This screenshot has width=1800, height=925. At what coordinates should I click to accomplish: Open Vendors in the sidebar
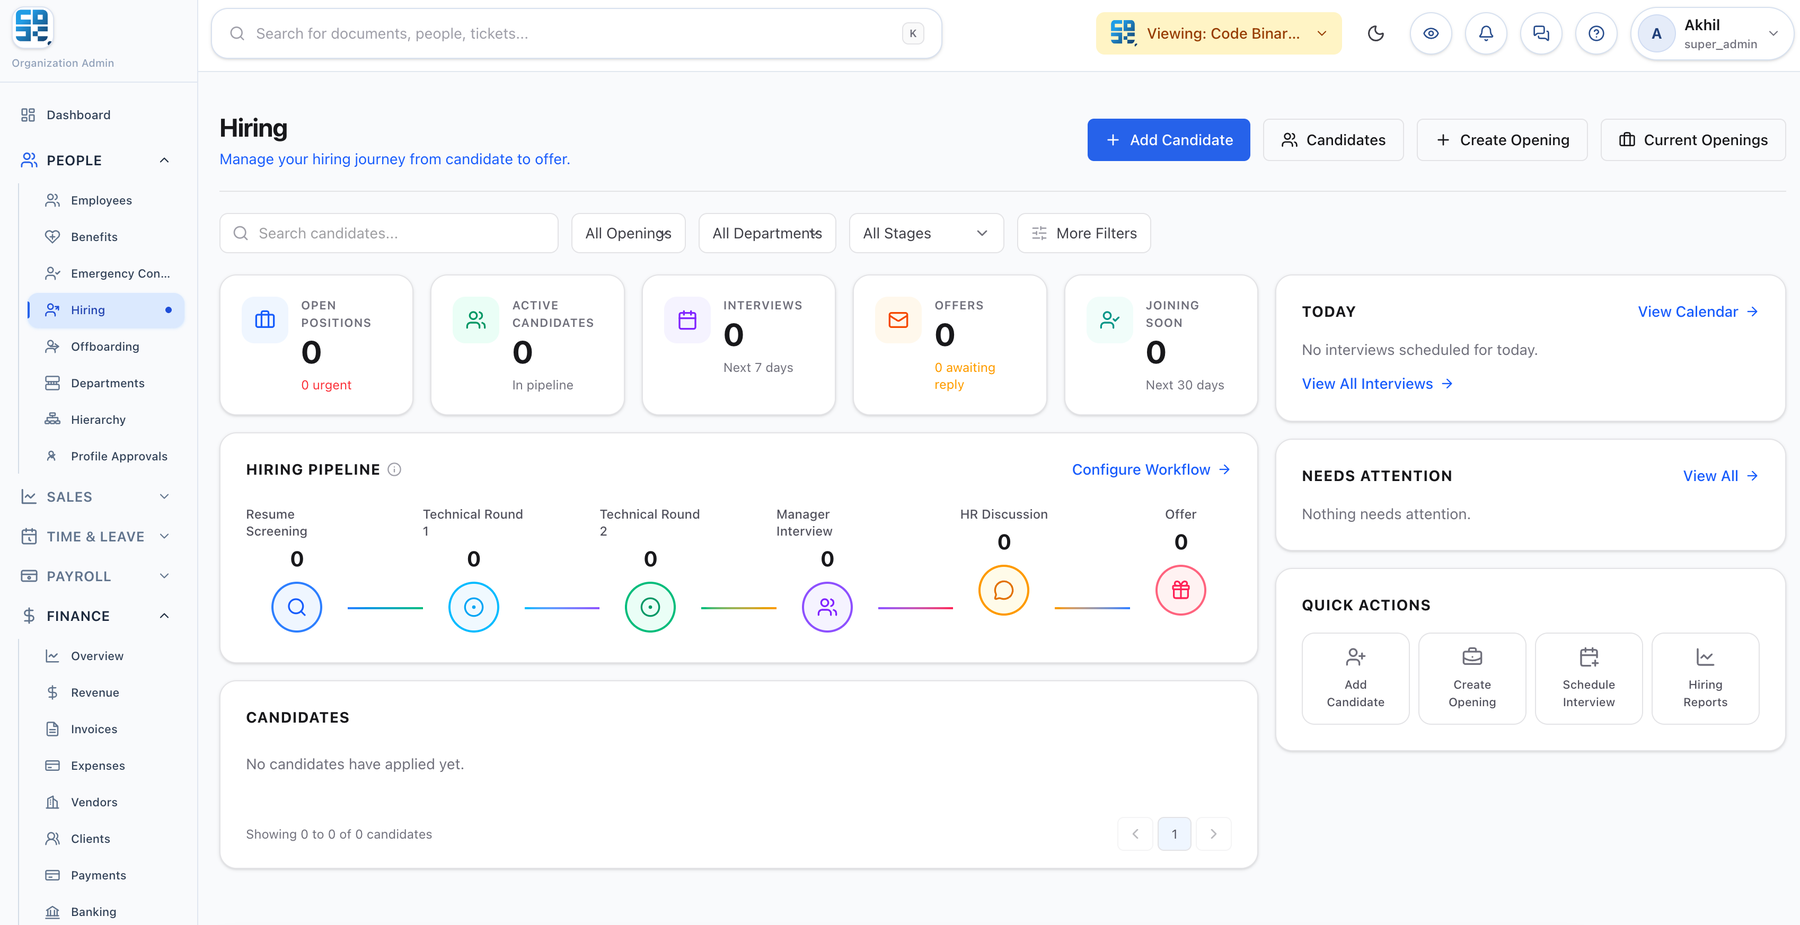[106, 802]
